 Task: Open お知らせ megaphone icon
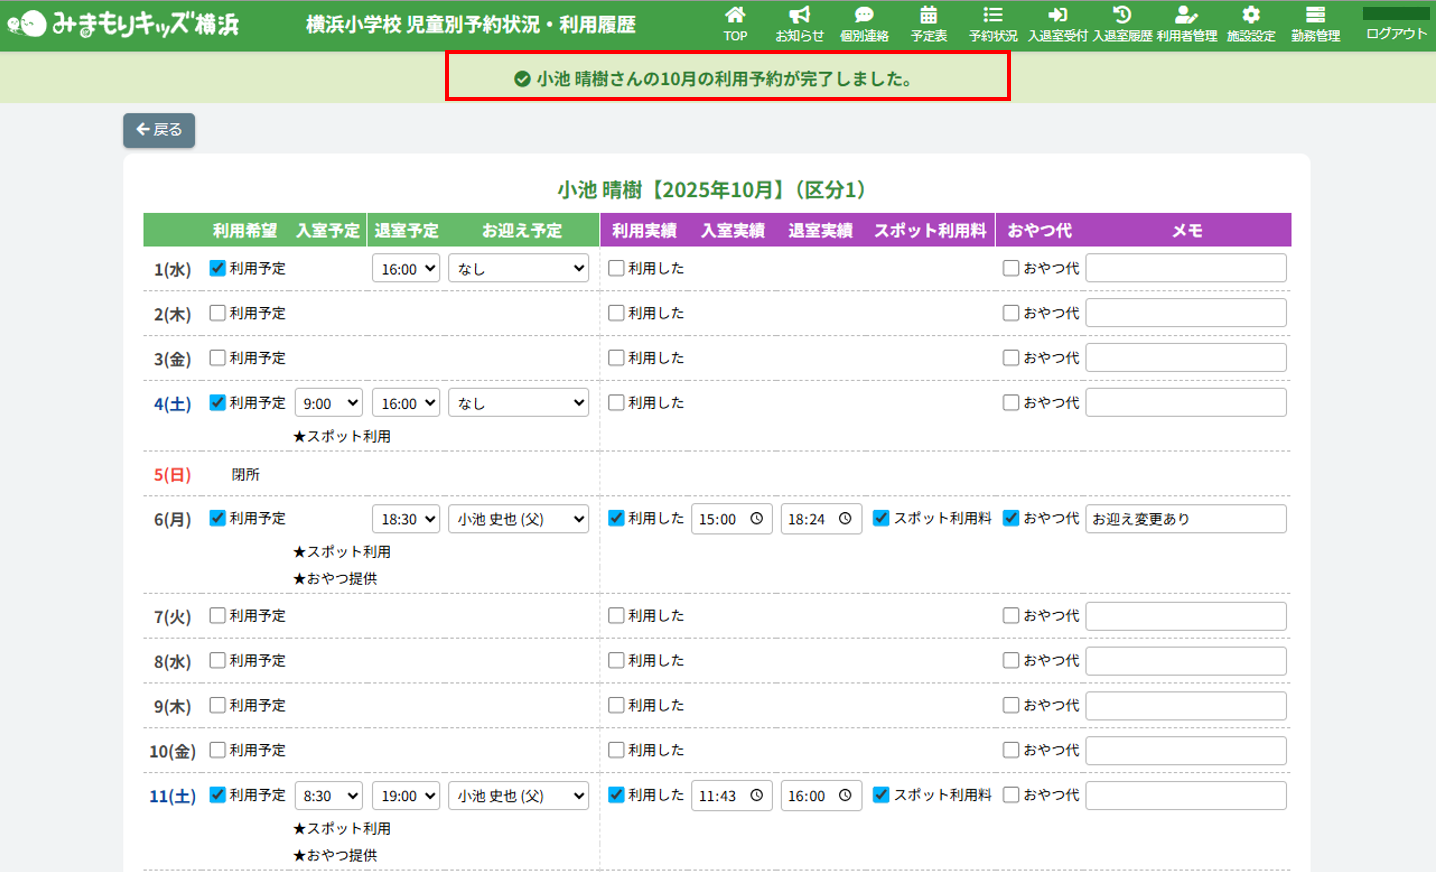click(799, 16)
